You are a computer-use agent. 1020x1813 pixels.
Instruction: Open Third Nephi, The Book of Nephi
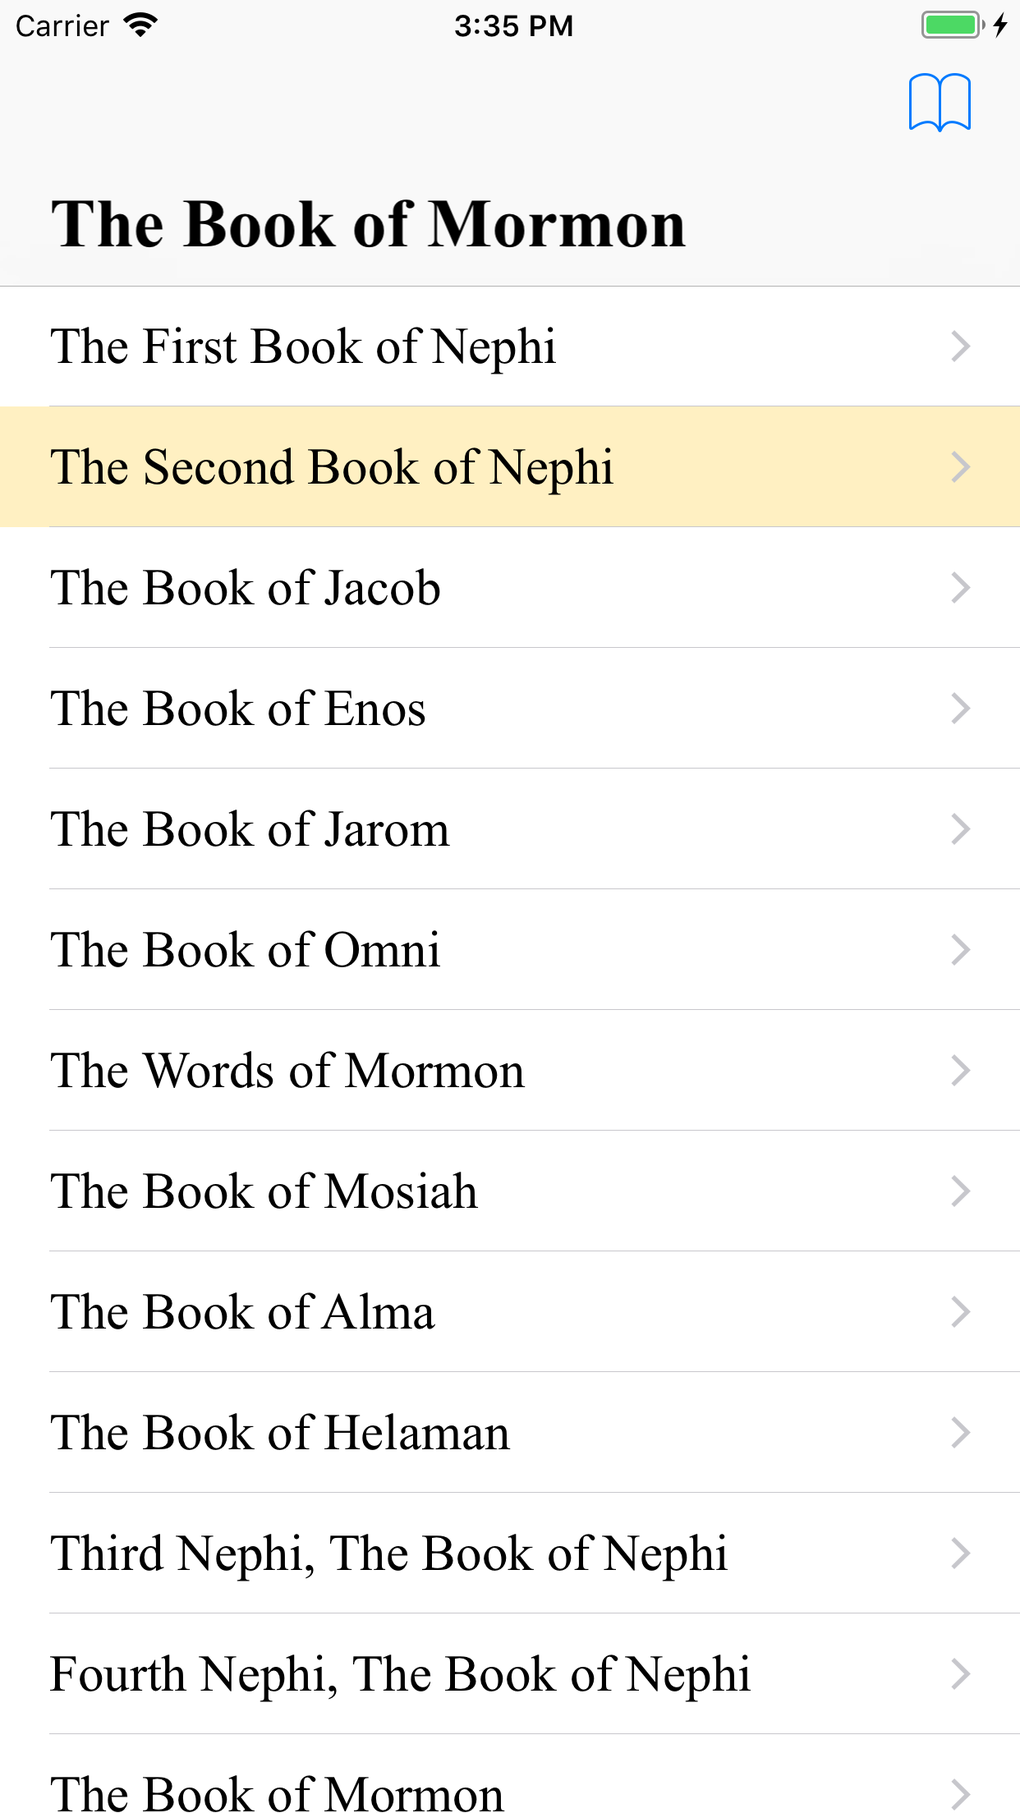tap(389, 1554)
